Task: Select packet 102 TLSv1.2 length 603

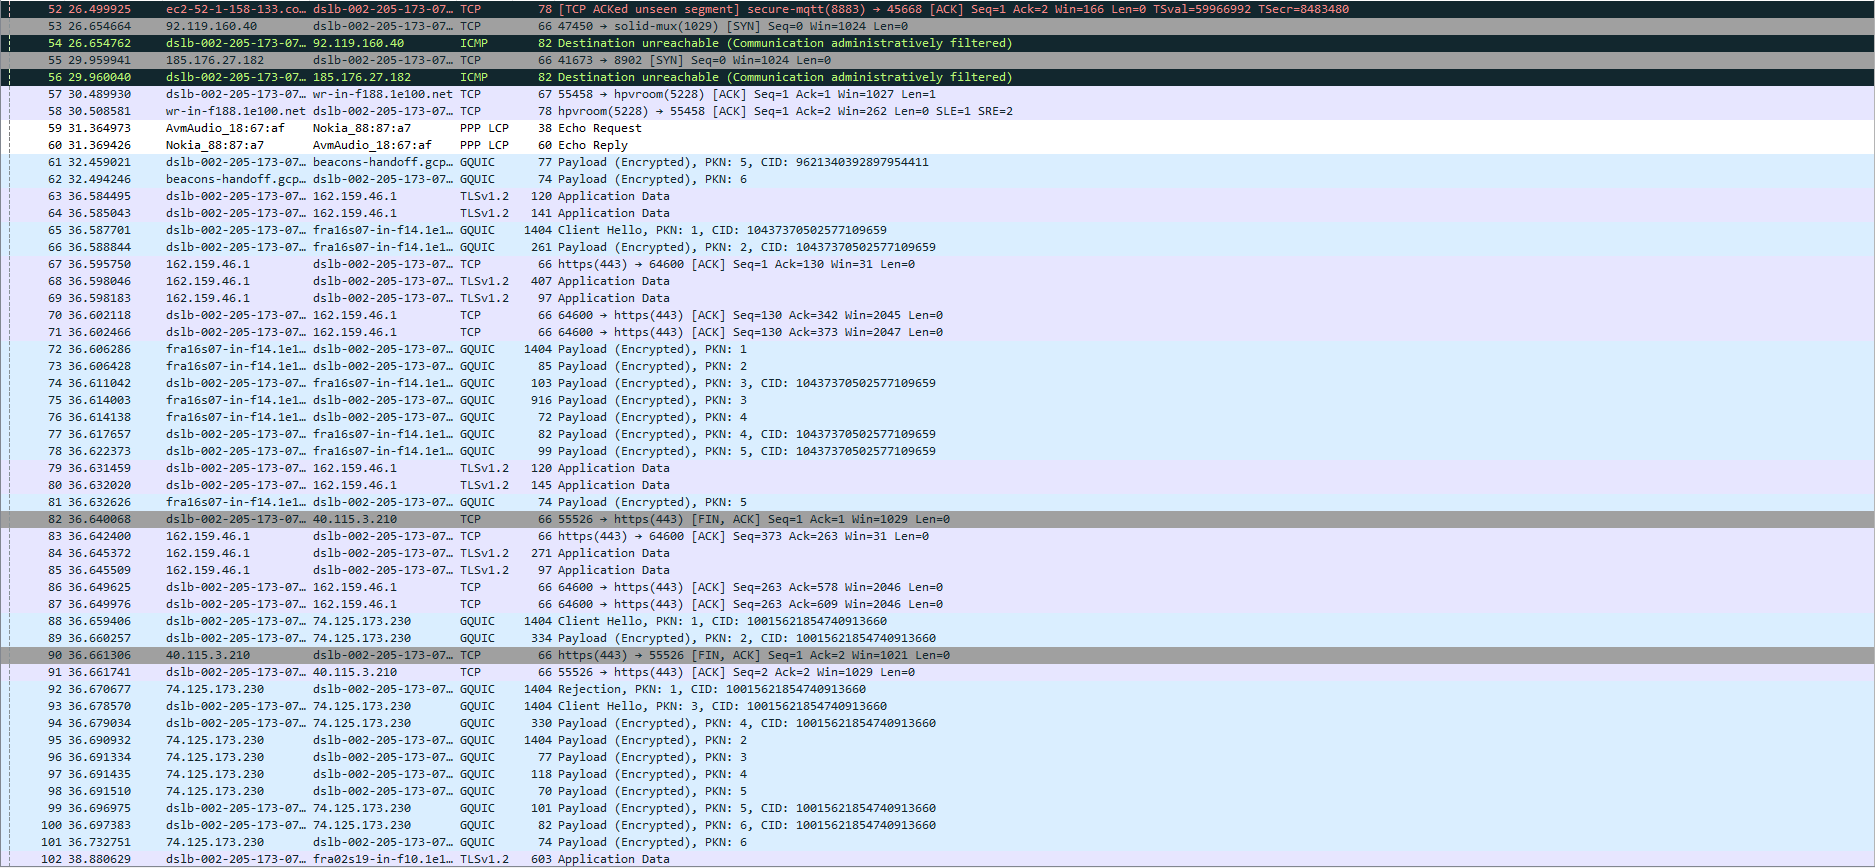Action: point(937,859)
